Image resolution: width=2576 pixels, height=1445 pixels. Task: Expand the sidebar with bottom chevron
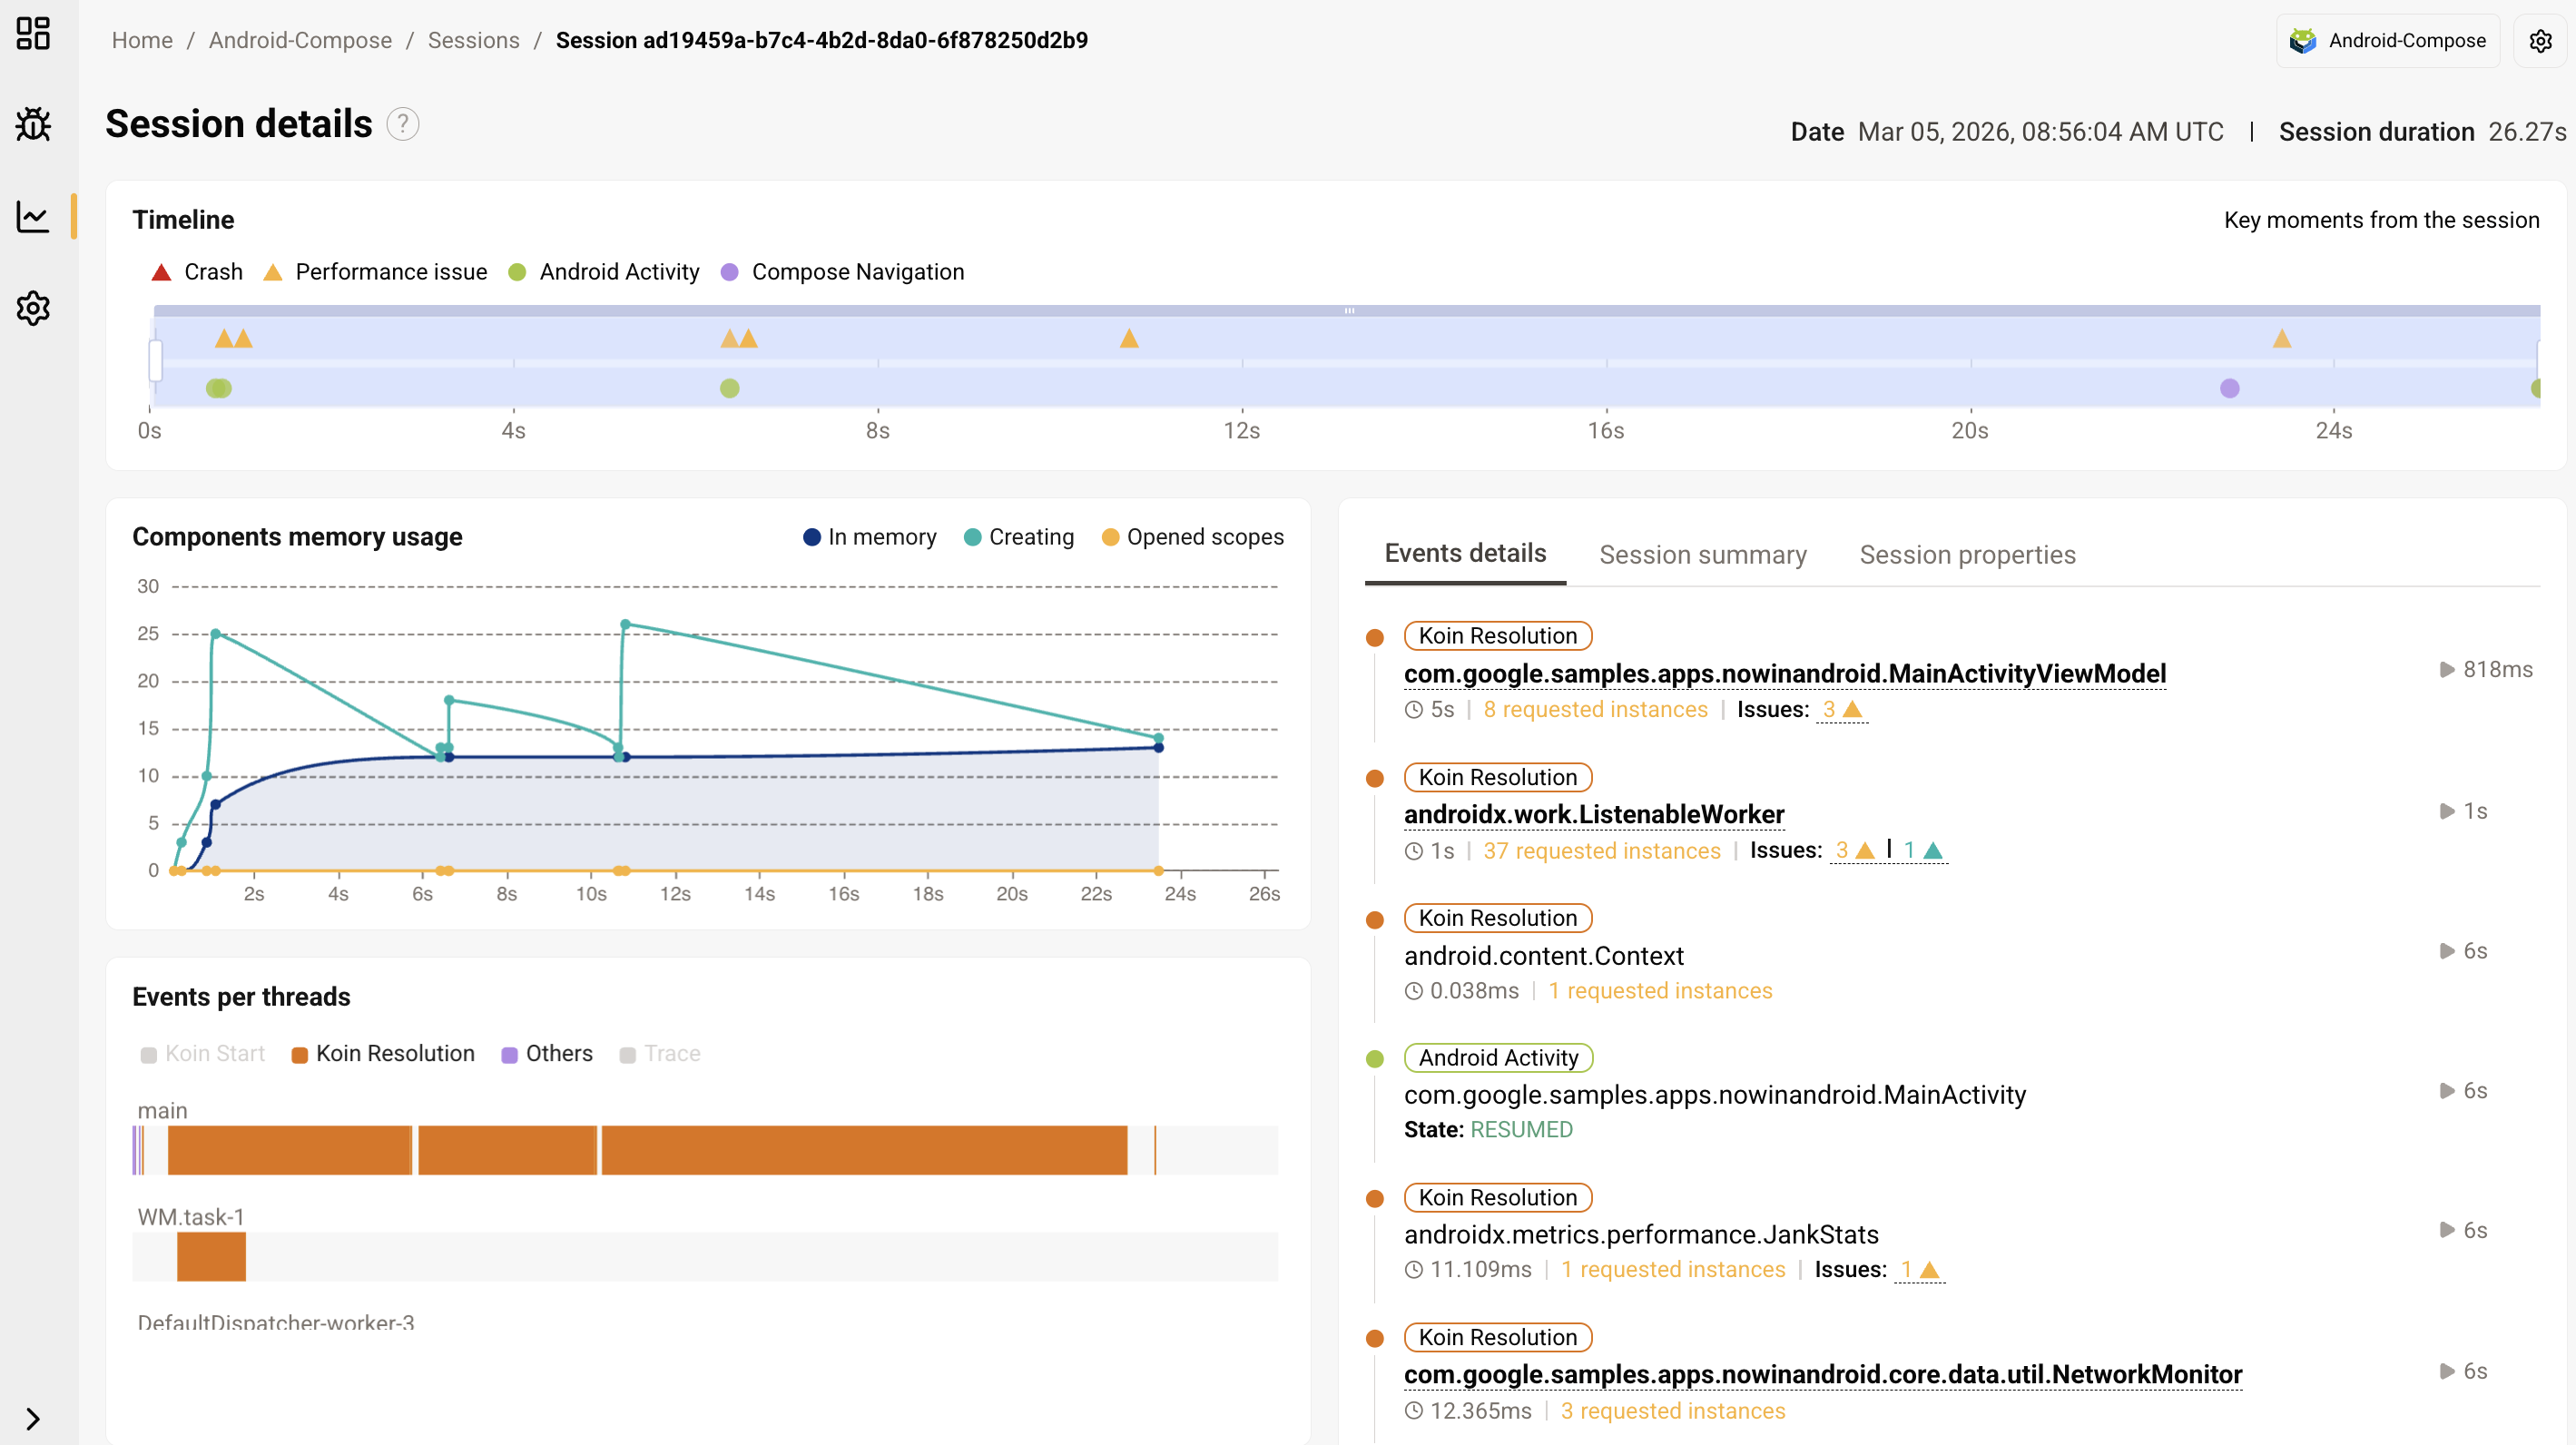pos(33,1418)
